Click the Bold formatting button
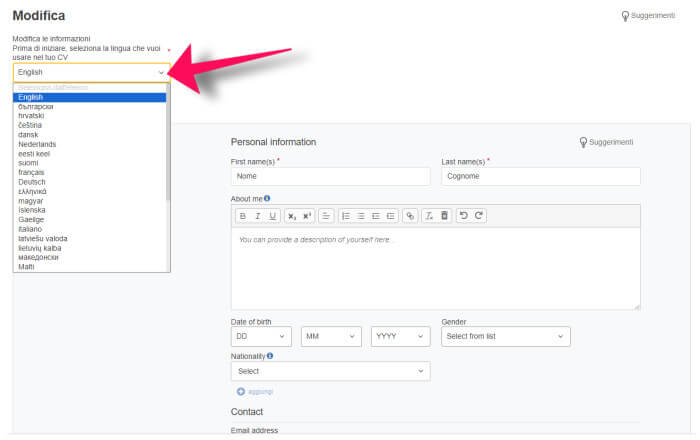700x440 pixels. point(242,216)
